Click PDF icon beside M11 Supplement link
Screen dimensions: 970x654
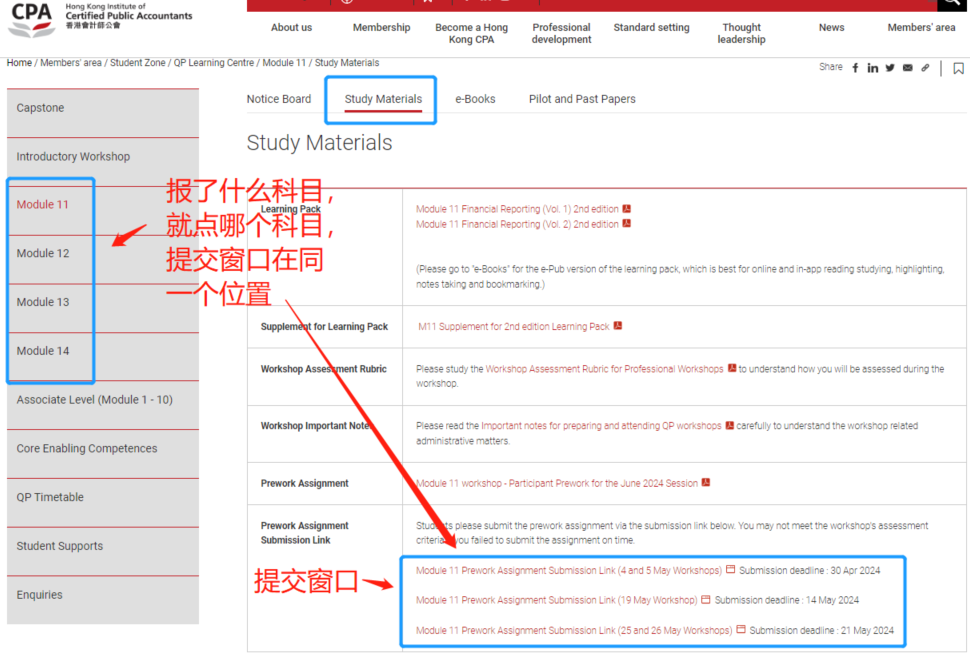tap(618, 326)
